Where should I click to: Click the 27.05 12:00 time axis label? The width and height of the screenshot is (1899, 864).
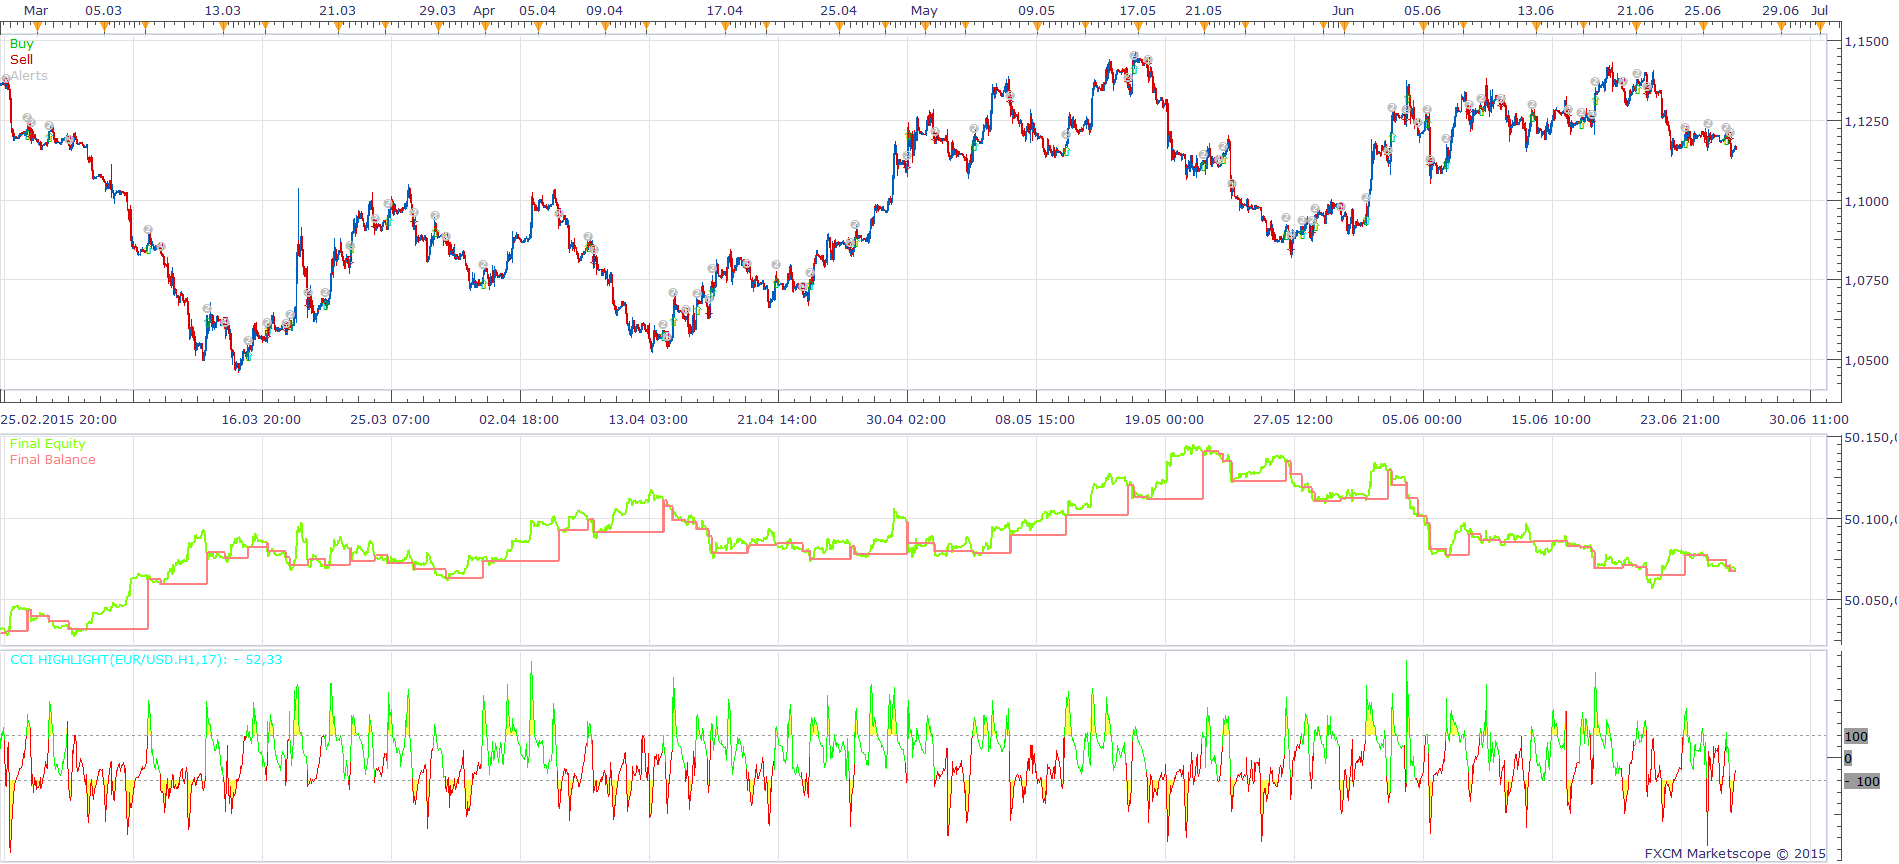click(x=1293, y=420)
